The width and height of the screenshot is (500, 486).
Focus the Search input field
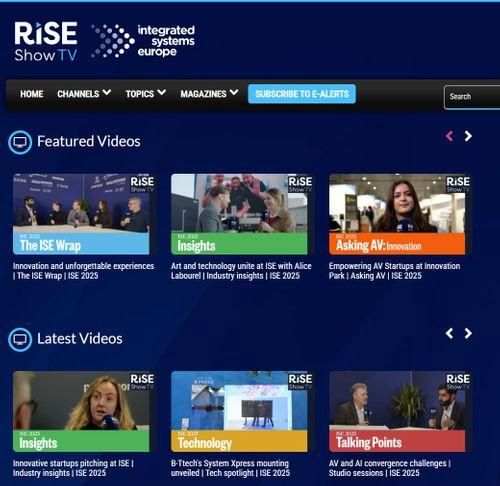coord(472,97)
